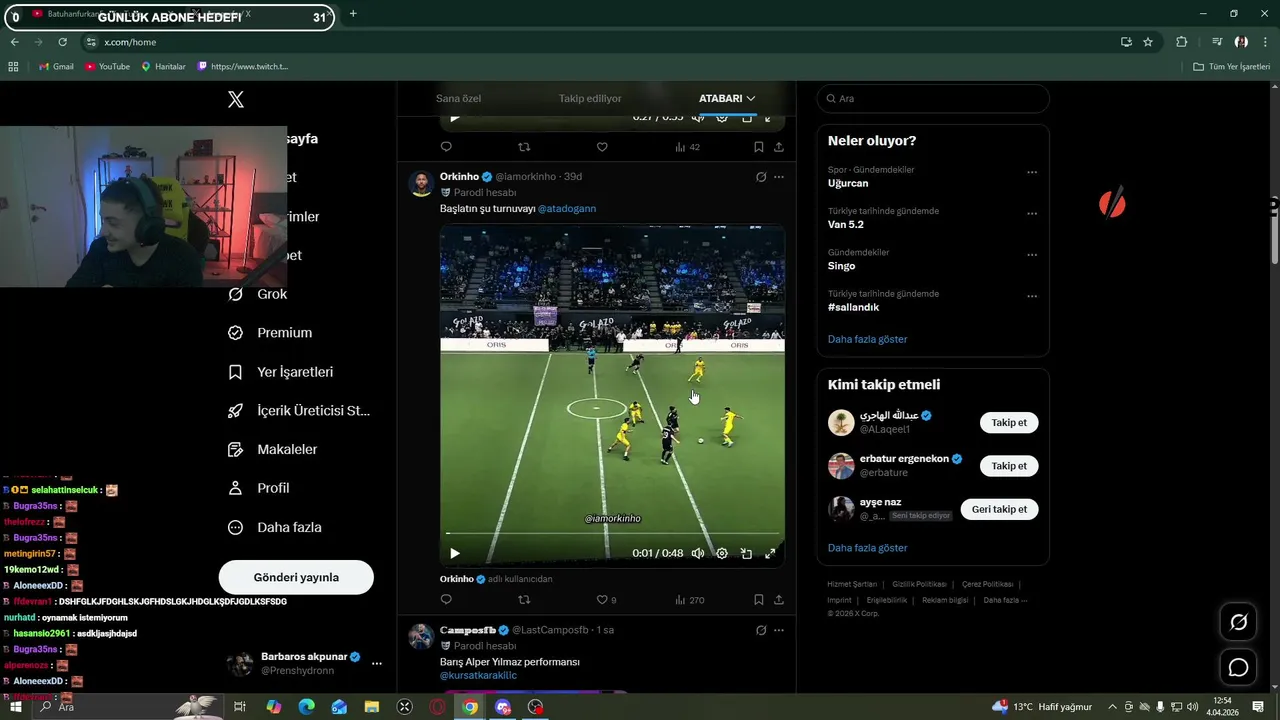Screen dimensions: 1280x720
Task: Open Grok explain icon on Orkinho post
Action: point(761,177)
